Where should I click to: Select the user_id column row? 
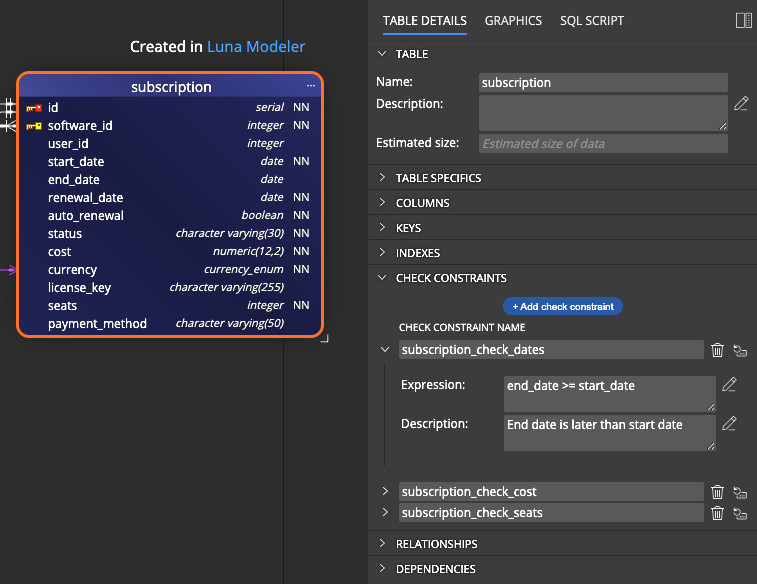click(170, 143)
